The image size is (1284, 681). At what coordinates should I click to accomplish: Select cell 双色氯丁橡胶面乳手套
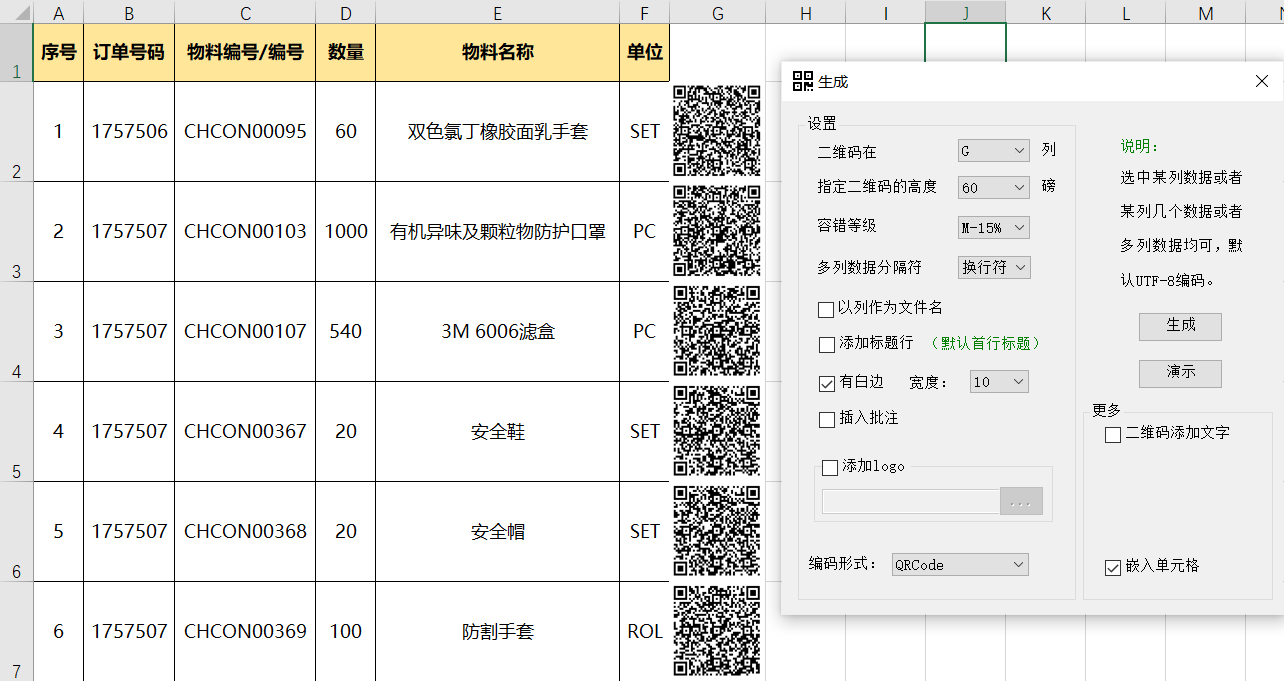point(497,132)
